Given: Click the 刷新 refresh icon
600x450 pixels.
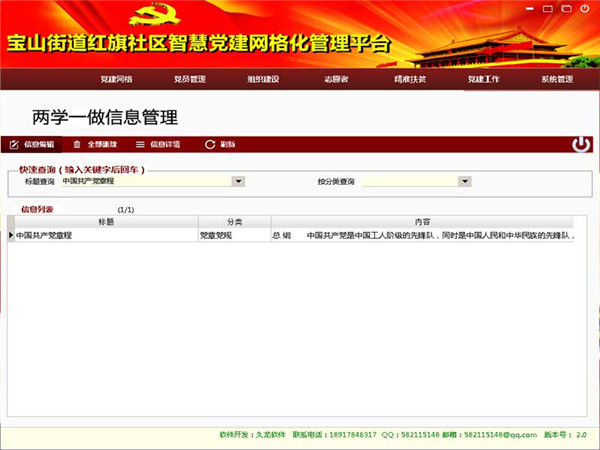Looking at the screenshot, I should click(210, 145).
